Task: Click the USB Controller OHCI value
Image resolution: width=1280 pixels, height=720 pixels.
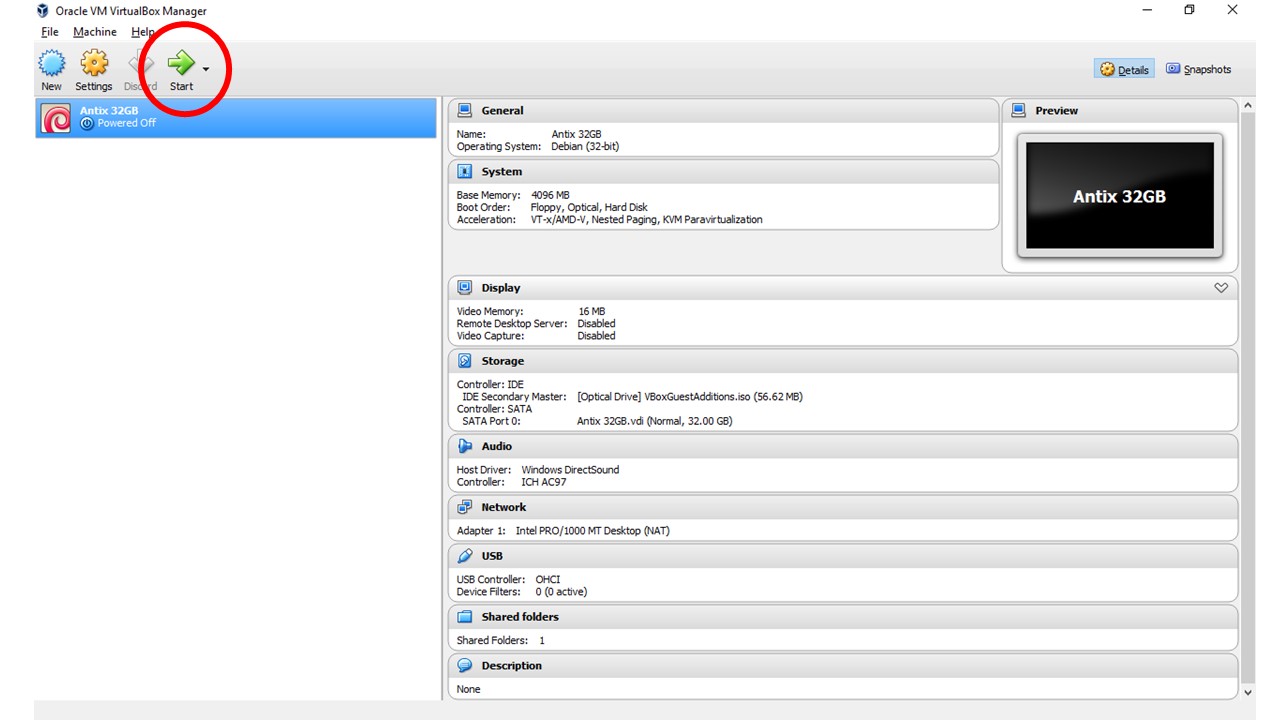Action: (x=548, y=580)
